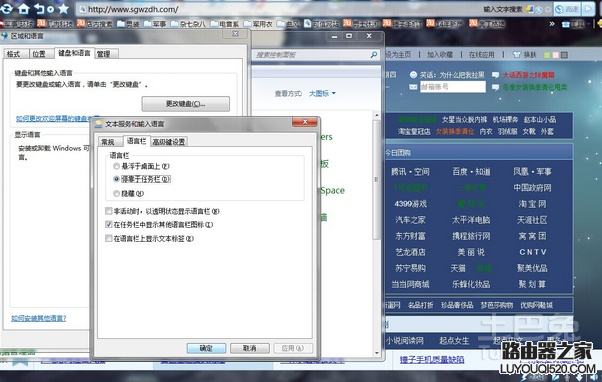
Task: Expand bookmark overflow chevron in browser
Action: (x=552, y=24)
